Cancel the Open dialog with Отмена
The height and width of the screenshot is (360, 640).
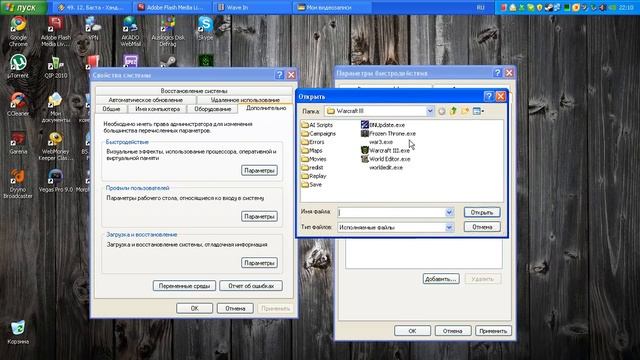tap(482, 227)
